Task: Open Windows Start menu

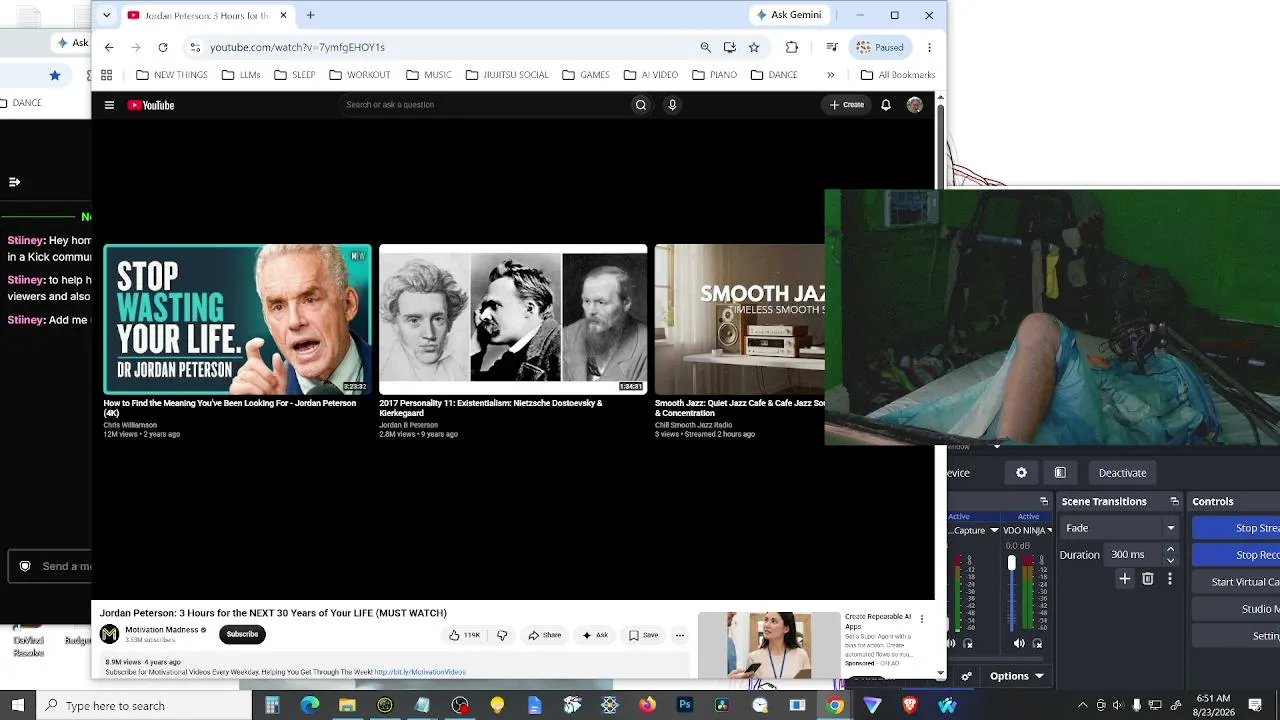Action: 18,706
